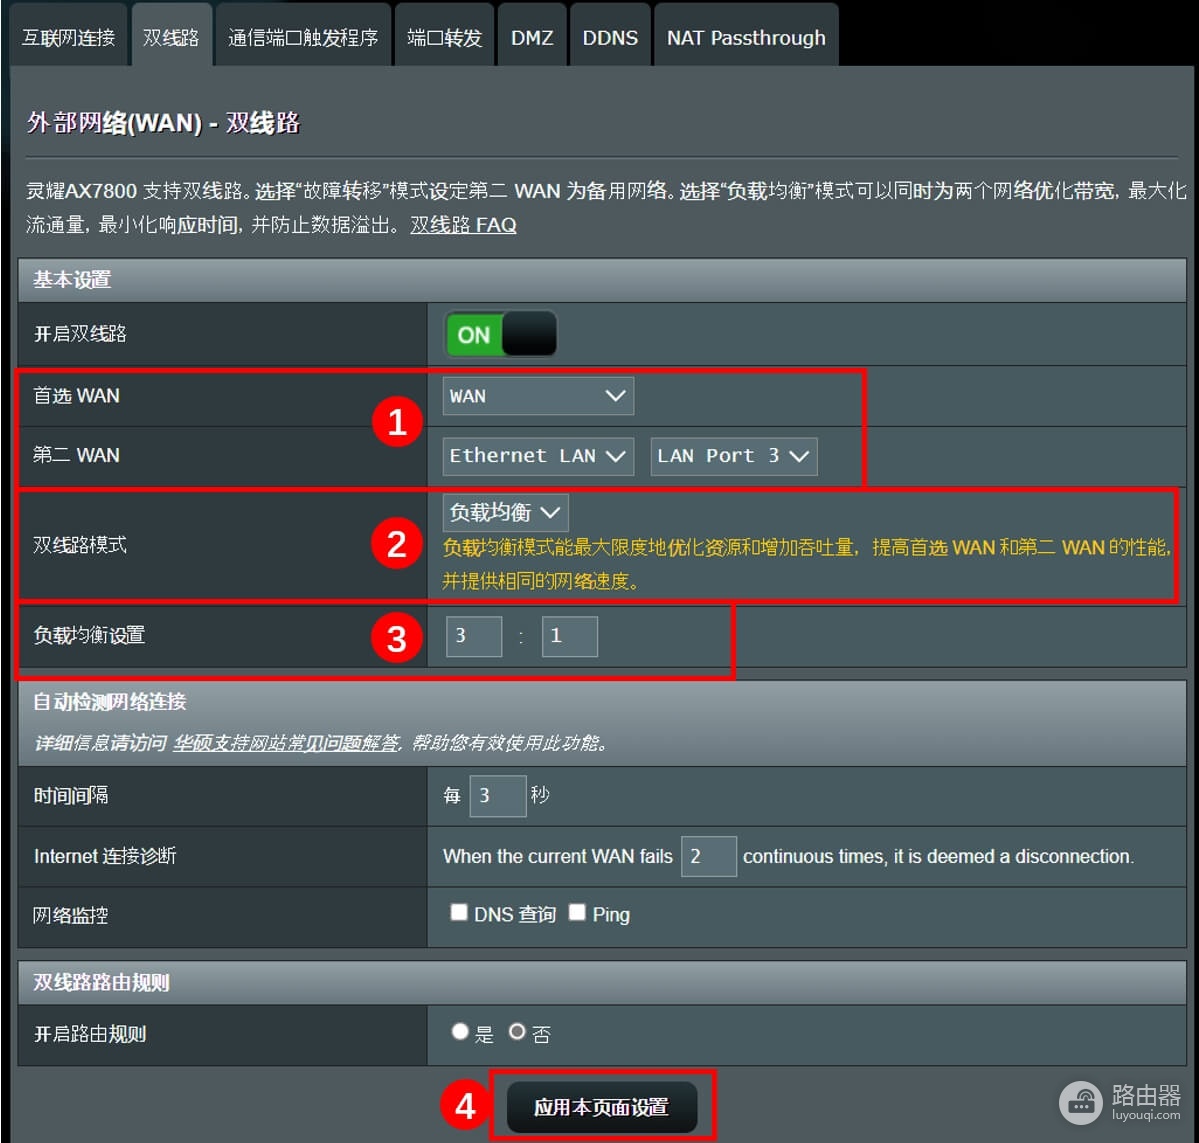Open the Ethernet LAN dropdown for 第二 WAN
Screen dimensions: 1199x1143
coord(538,456)
